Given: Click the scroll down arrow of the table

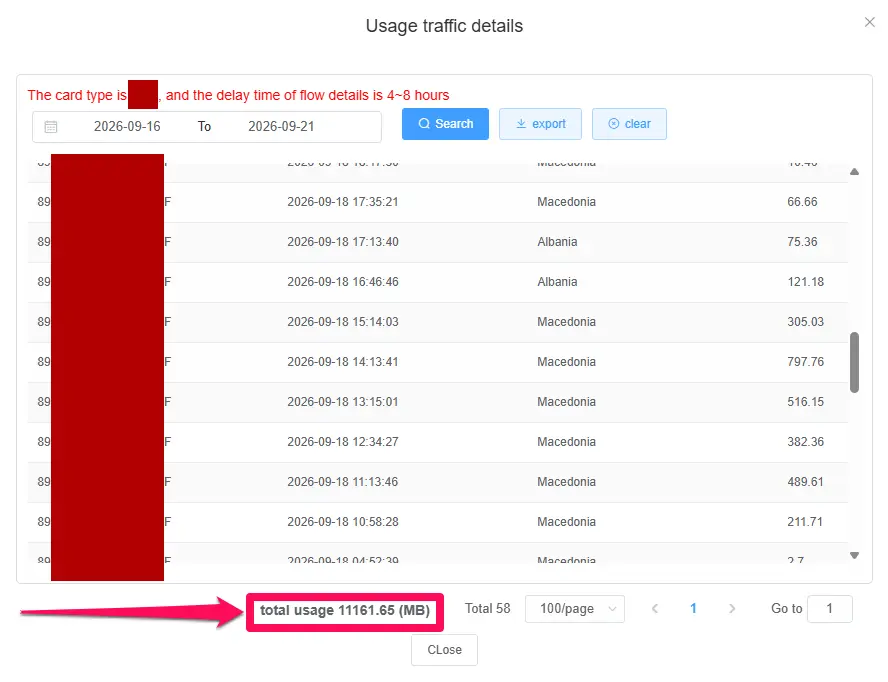Looking at the screenshot, I should 855,556.
